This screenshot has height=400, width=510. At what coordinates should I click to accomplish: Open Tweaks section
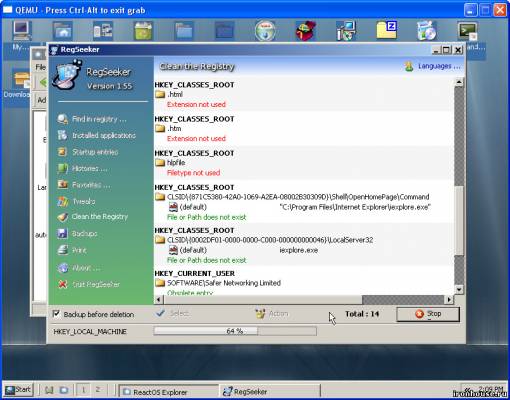pos(76,201)
